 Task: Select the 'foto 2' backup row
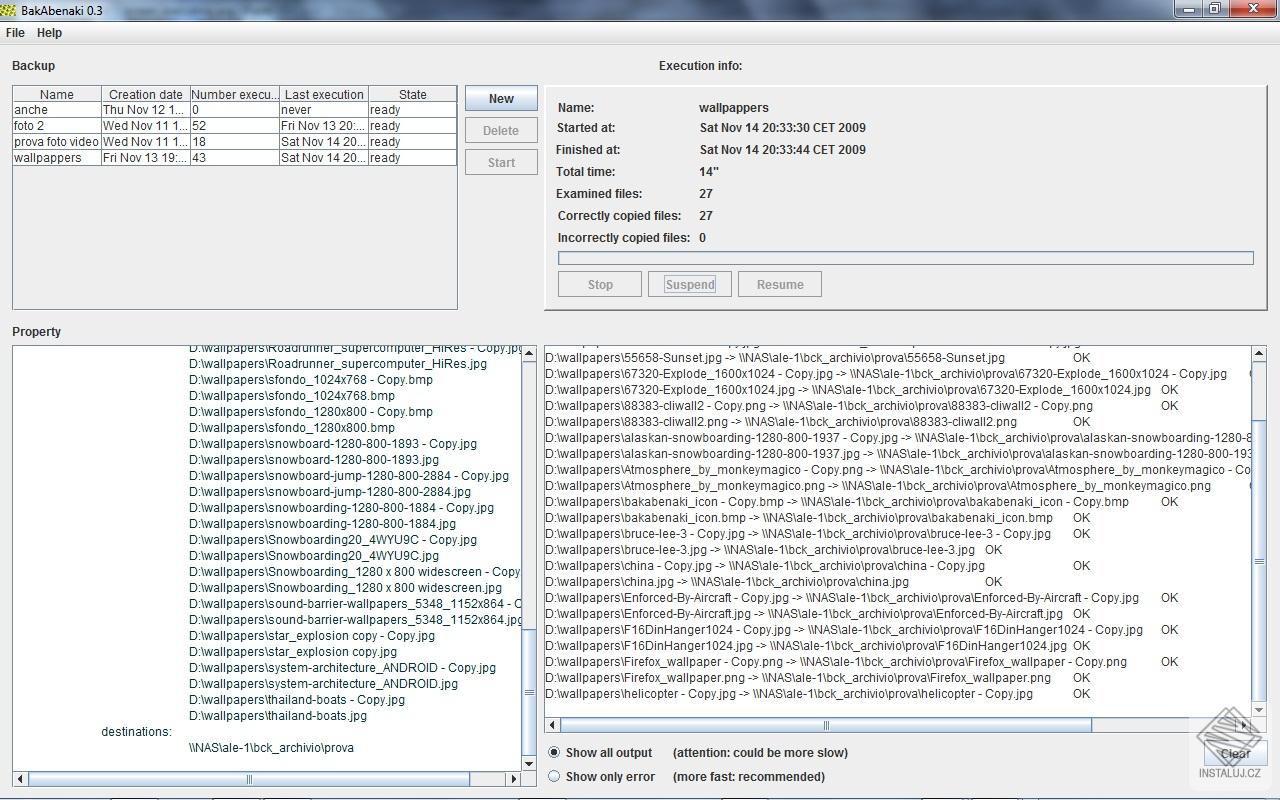coord(56,126)
